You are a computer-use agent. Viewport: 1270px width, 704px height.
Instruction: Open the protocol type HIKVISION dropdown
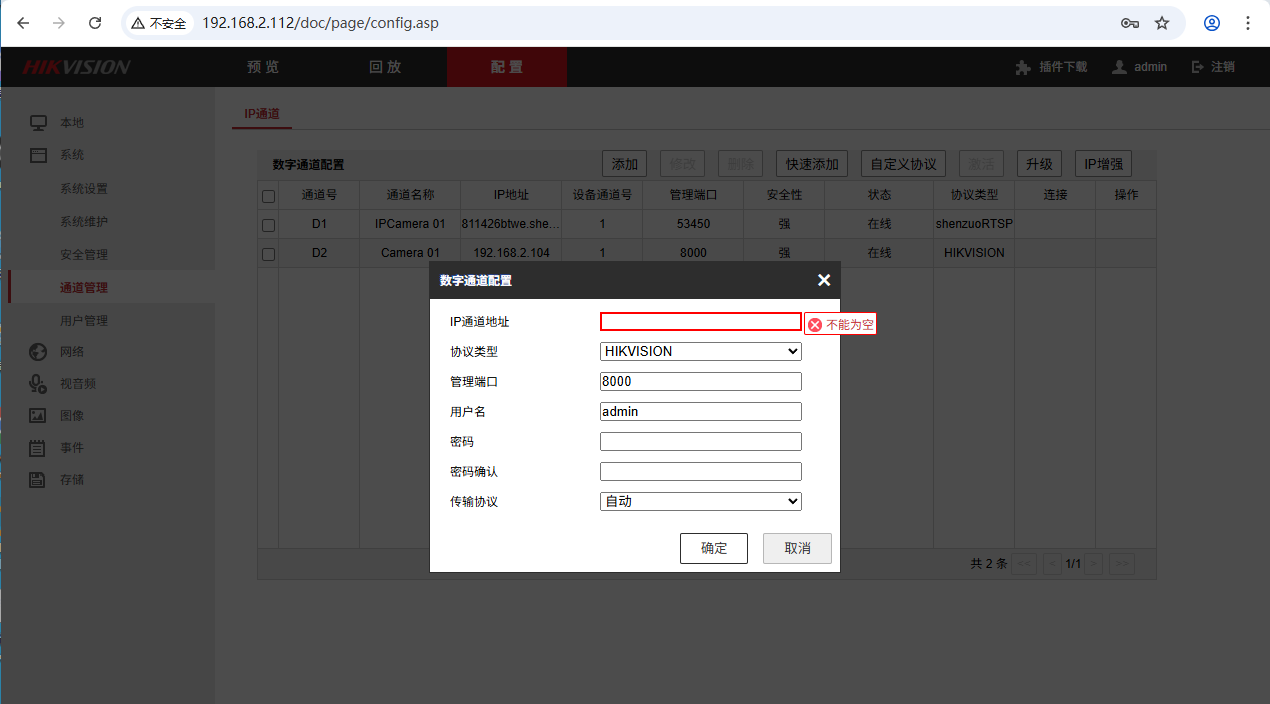700,351
